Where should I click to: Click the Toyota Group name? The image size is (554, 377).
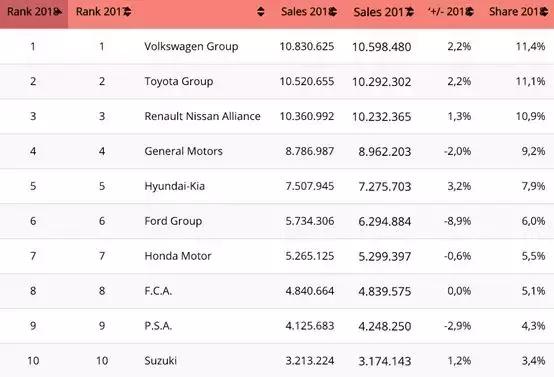[x=179, y=82]
